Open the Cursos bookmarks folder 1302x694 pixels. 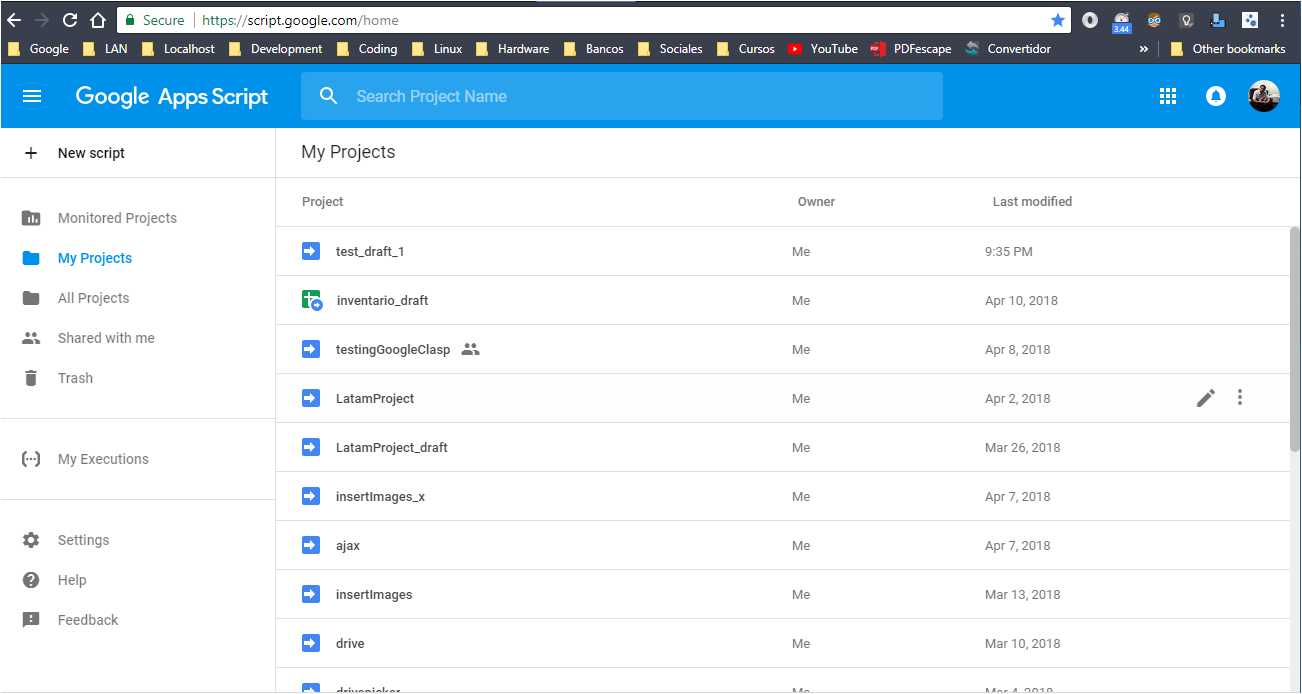pos(746,48)
